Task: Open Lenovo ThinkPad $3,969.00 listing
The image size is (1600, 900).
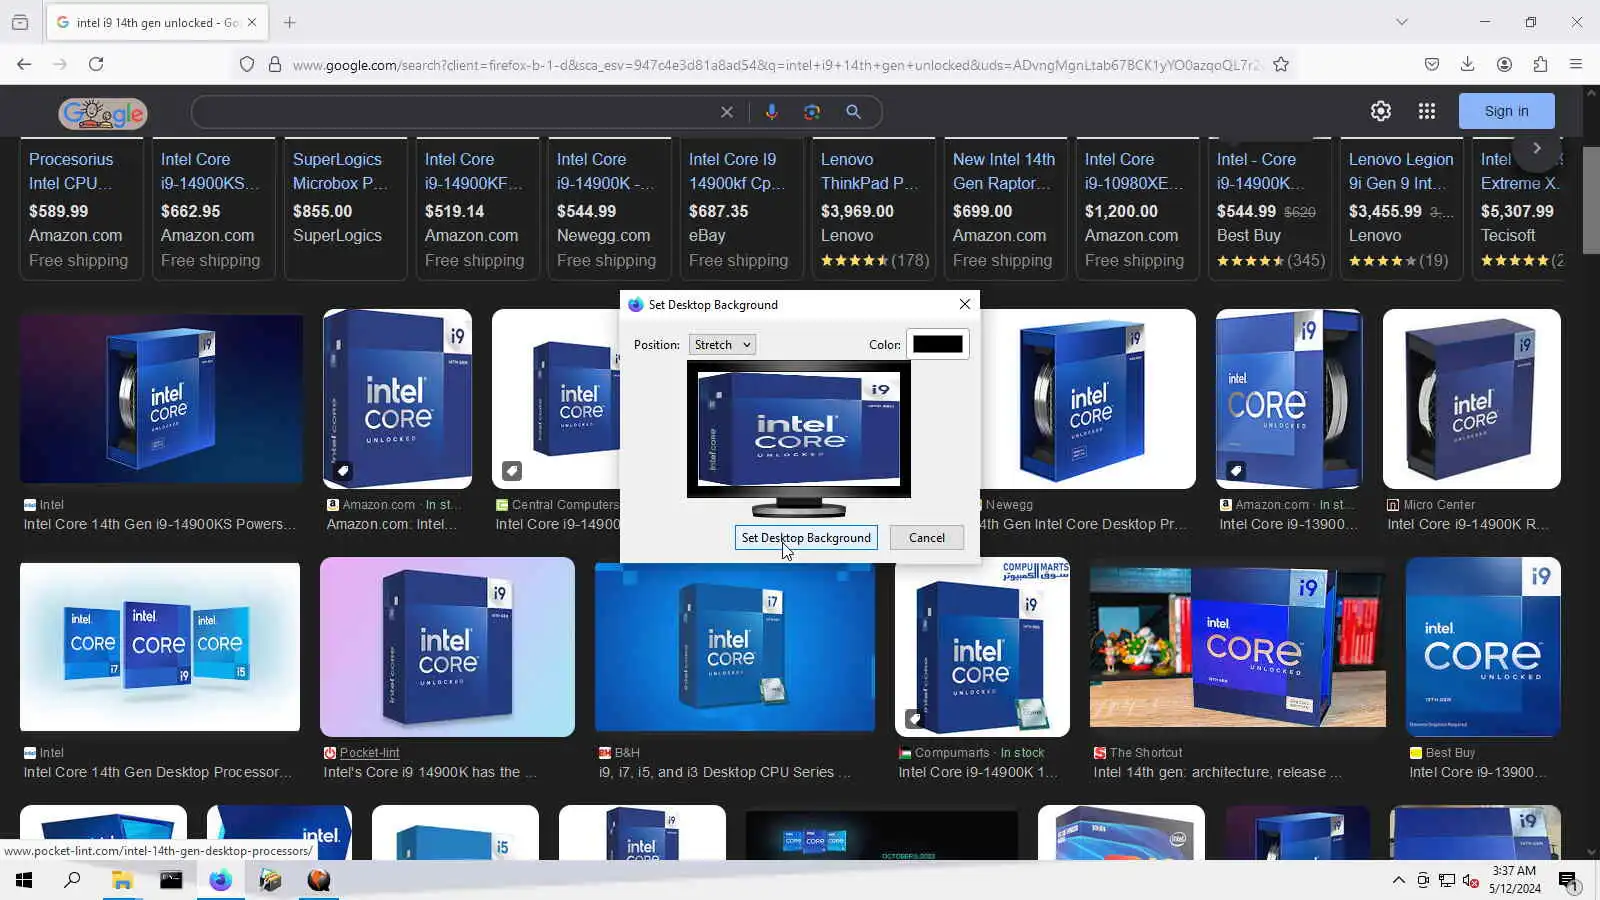Action: coord(874,209)
